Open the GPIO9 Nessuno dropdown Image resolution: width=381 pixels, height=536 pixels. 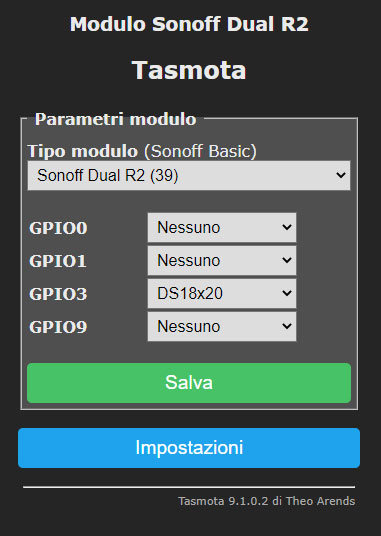point(222,326)
